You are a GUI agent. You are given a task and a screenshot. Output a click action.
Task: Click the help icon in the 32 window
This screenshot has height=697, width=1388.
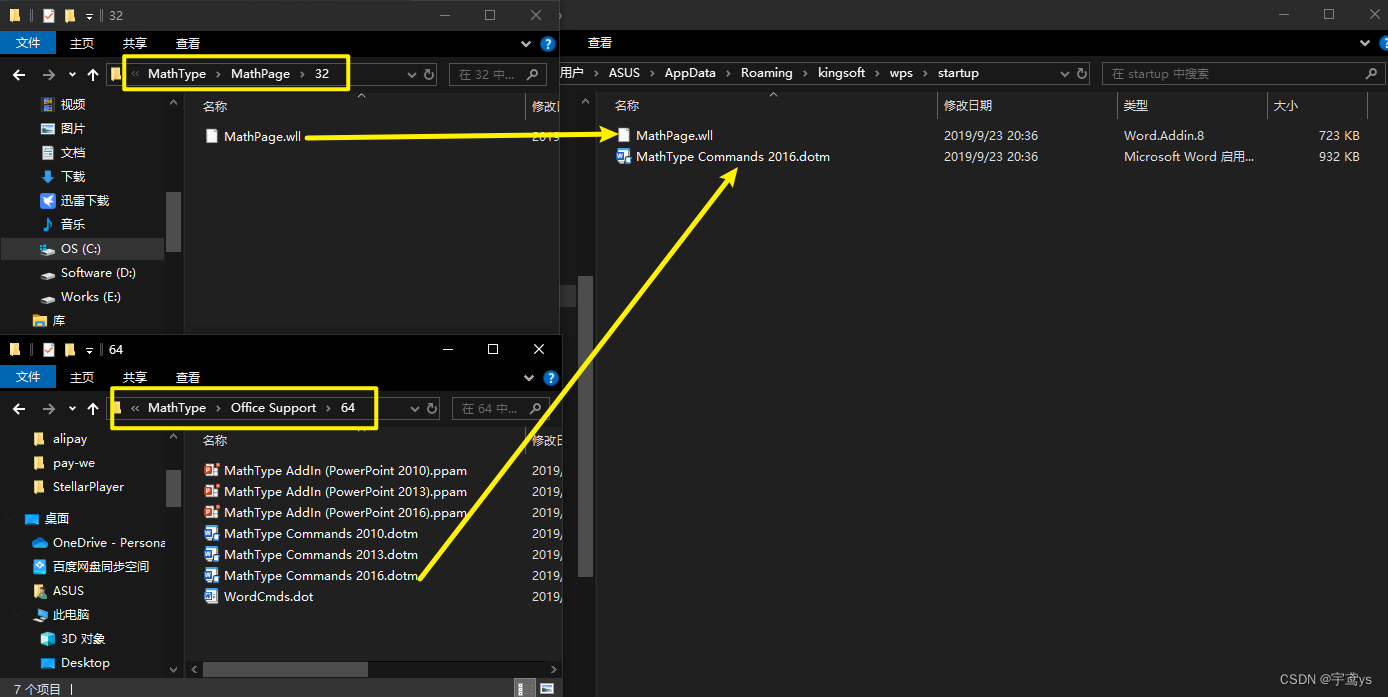click(x=547, y=44)
